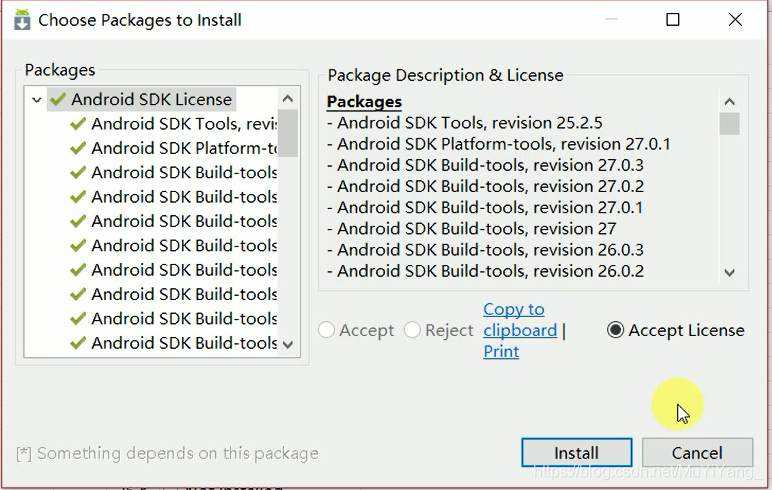This screenshot has width=772, height=490.
Task: Click the packages list scroll down arrow
Action: click(288, 344)
